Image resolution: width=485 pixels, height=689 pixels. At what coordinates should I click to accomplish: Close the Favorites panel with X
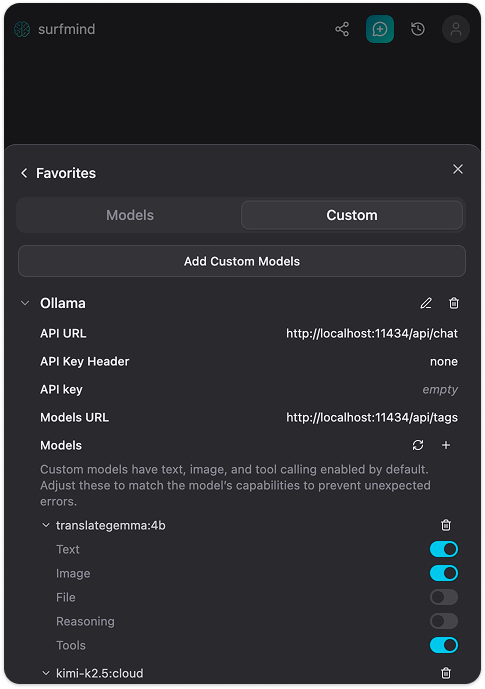(x=458, y=169)
